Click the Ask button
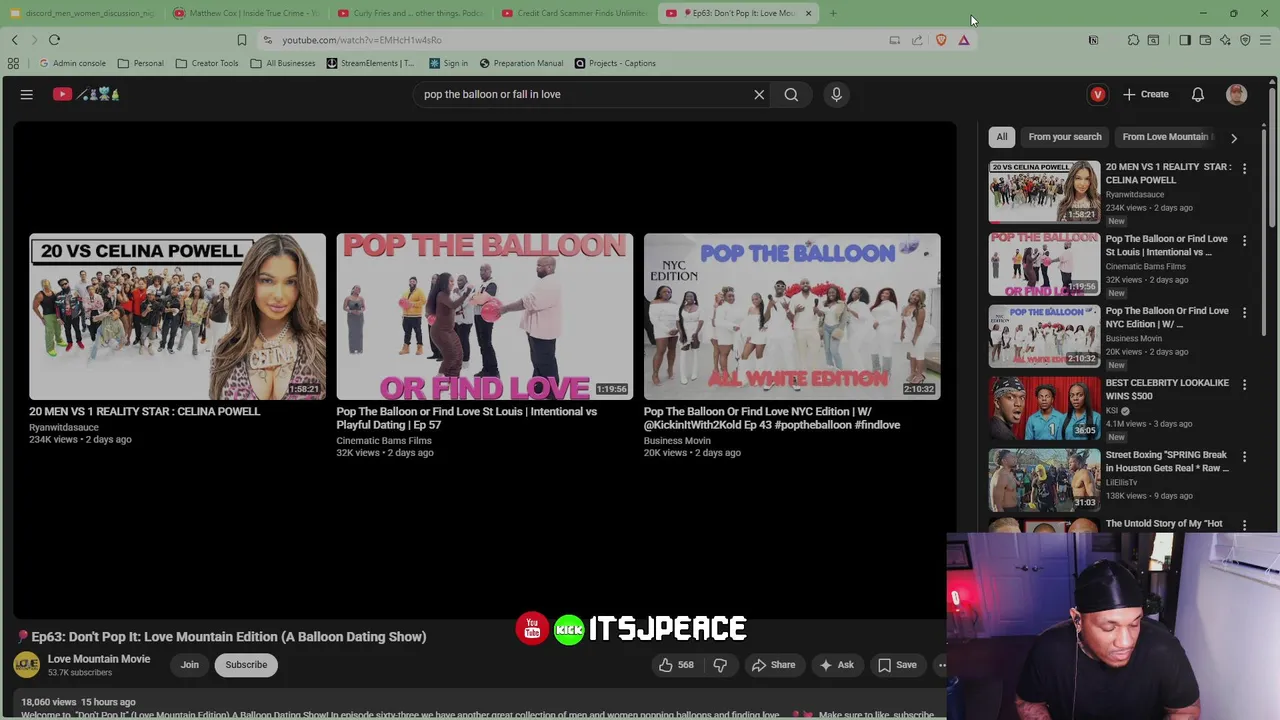Viewport: 1280px width, 720px height. [836, 665]
